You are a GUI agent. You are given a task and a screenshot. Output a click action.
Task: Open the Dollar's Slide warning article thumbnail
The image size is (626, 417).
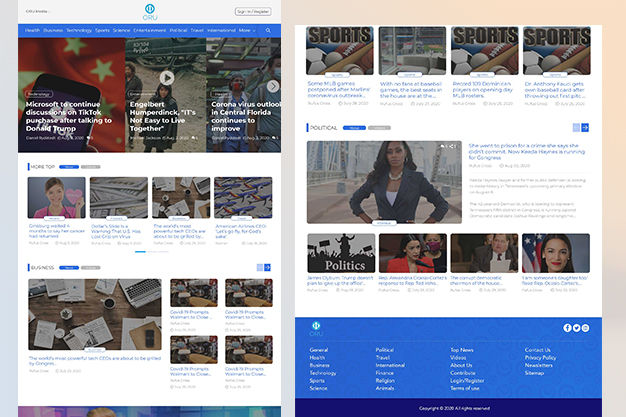click(x=119, y=198)
